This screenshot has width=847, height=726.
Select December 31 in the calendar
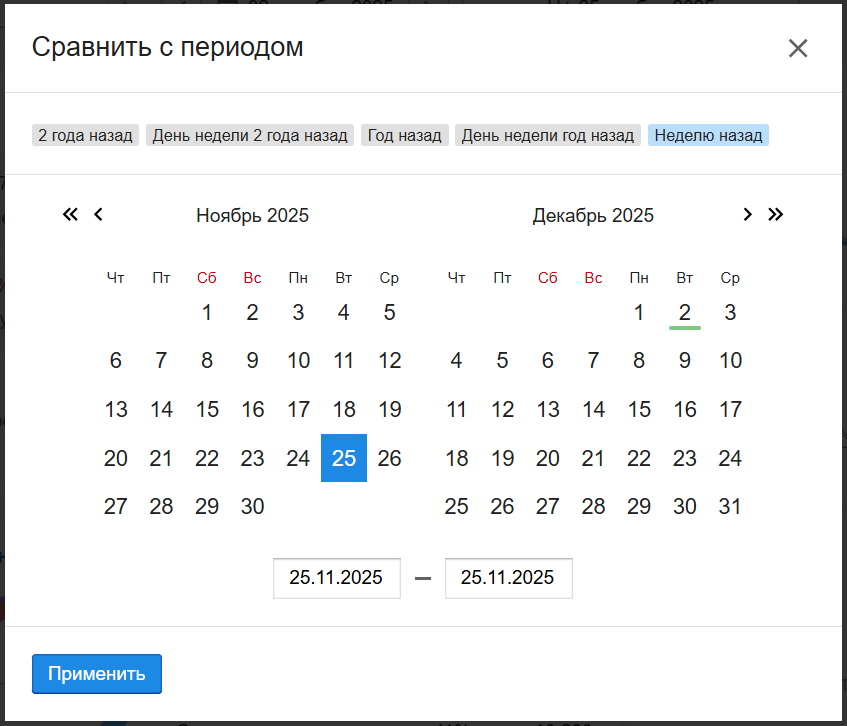pos(730,507)
